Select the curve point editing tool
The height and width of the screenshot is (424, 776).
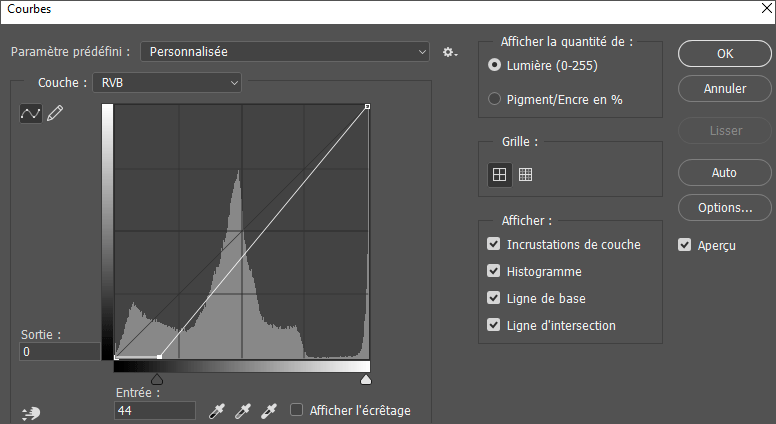pos(31,114)
